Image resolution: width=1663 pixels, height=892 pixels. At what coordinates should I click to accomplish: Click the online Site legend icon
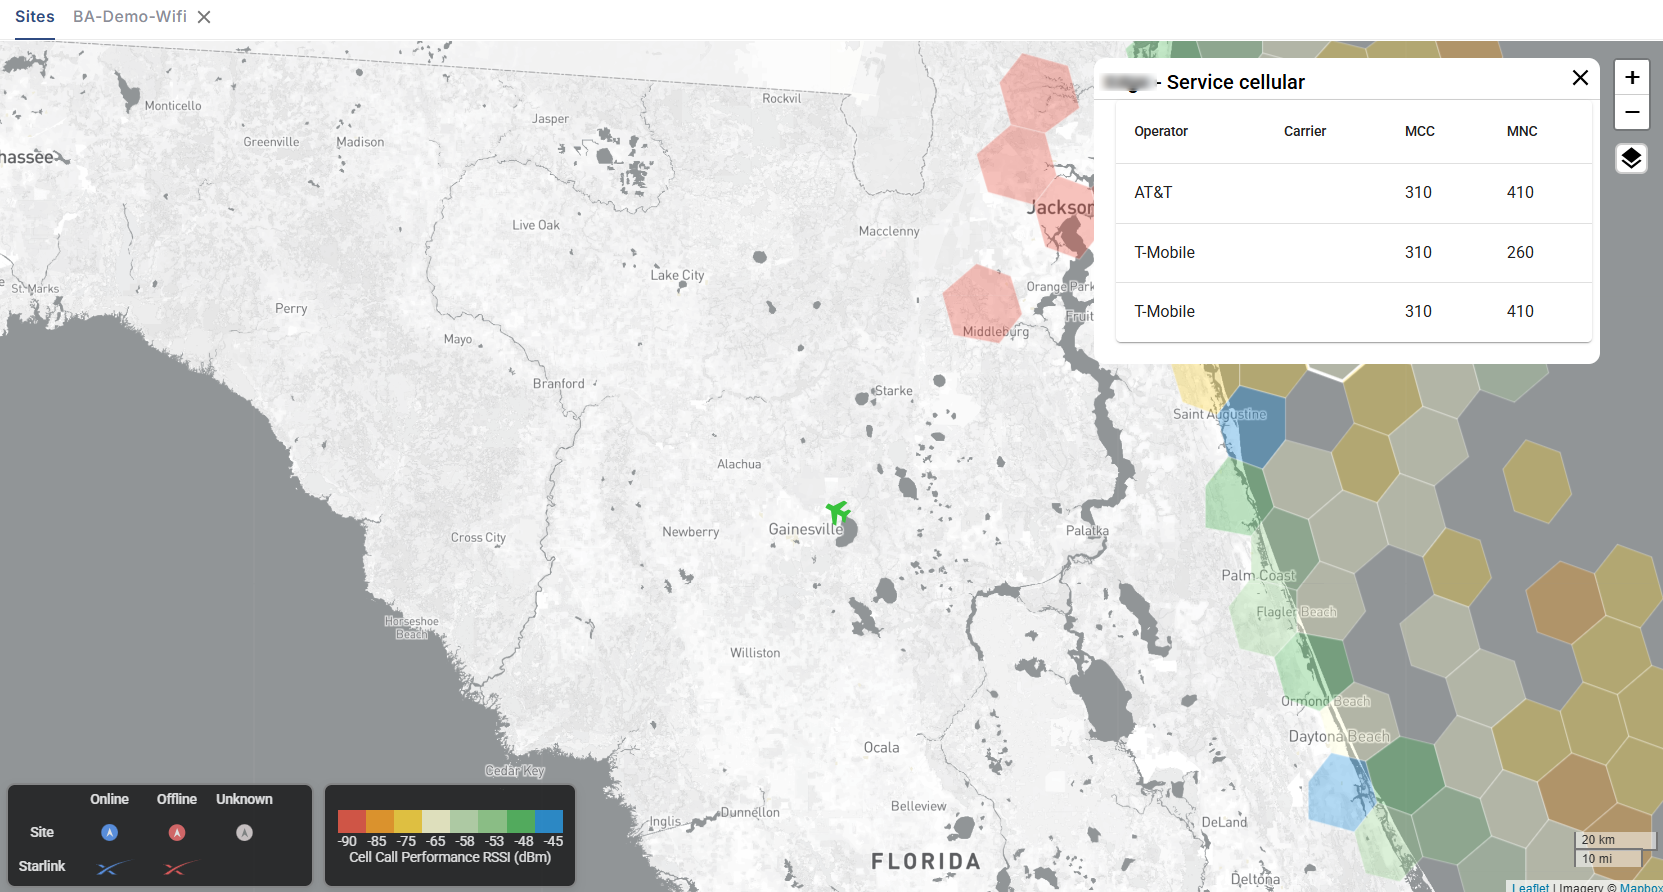[110, 832]
